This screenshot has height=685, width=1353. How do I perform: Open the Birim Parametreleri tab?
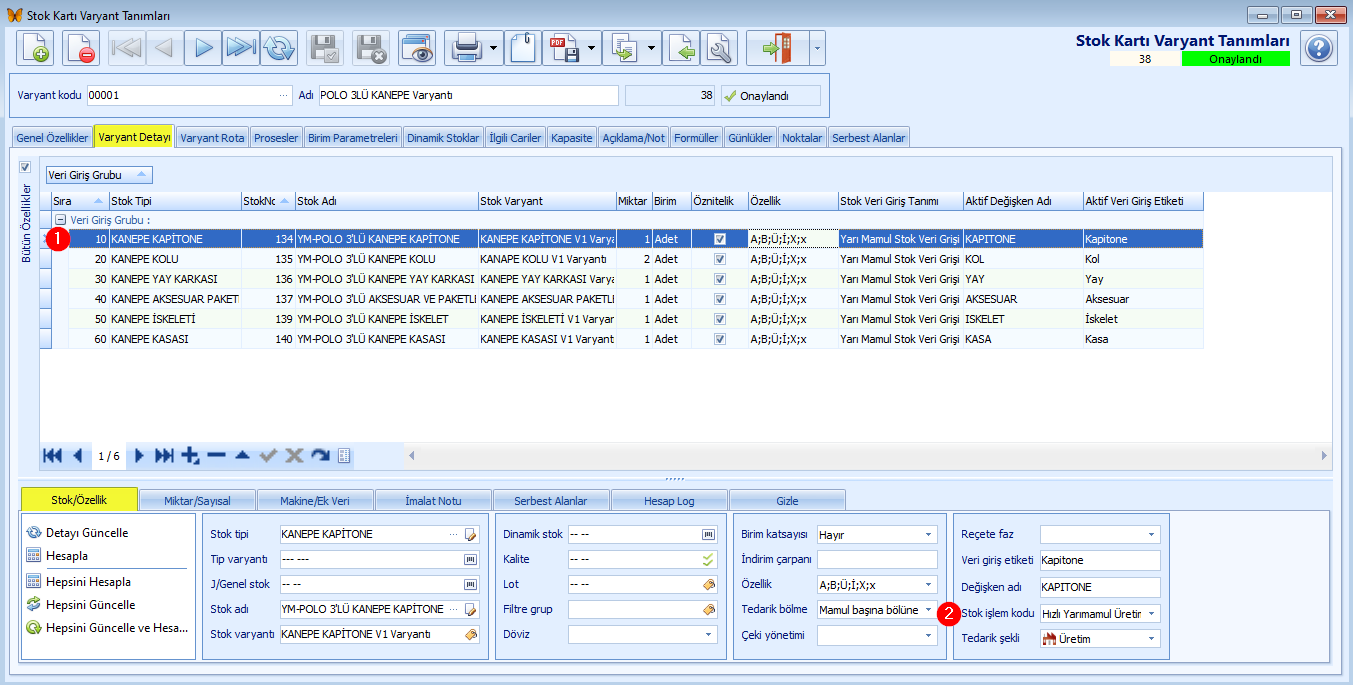point(353,137)
